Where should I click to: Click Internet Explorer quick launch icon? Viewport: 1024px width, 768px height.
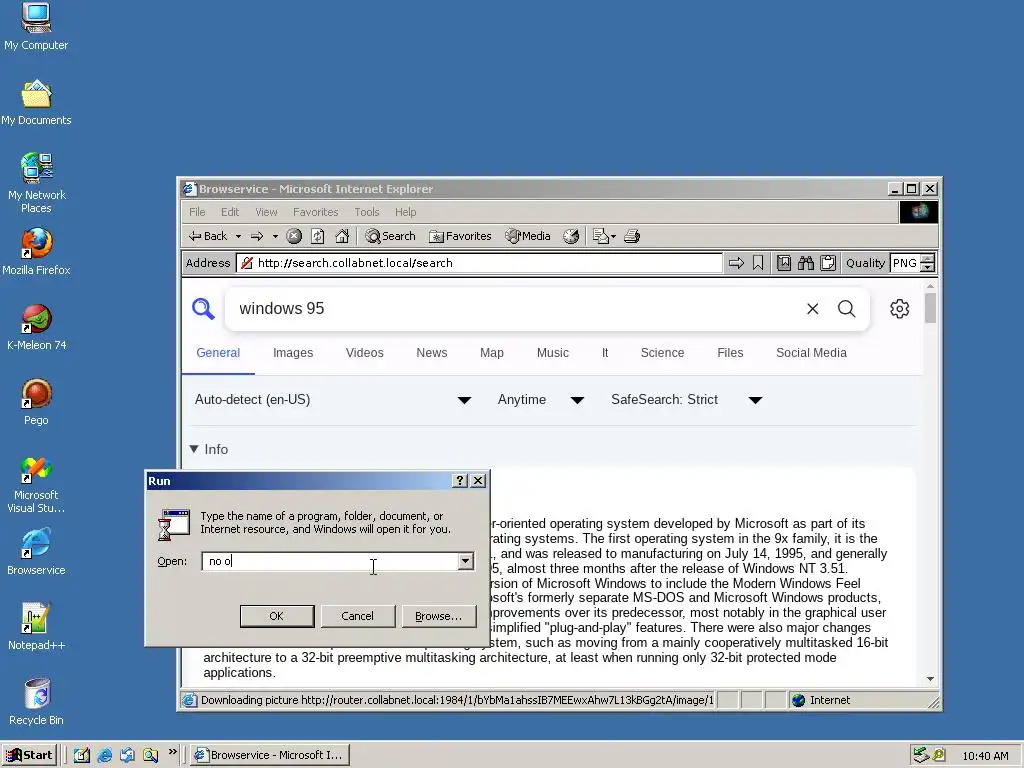pyautogui.click(x=104, y=755)
